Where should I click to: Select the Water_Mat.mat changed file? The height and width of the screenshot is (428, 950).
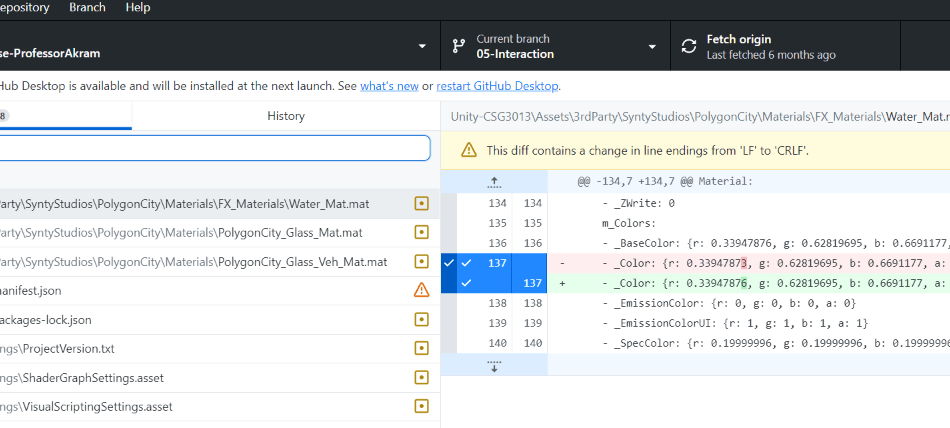pyautogui.click(x=220, y=204)
